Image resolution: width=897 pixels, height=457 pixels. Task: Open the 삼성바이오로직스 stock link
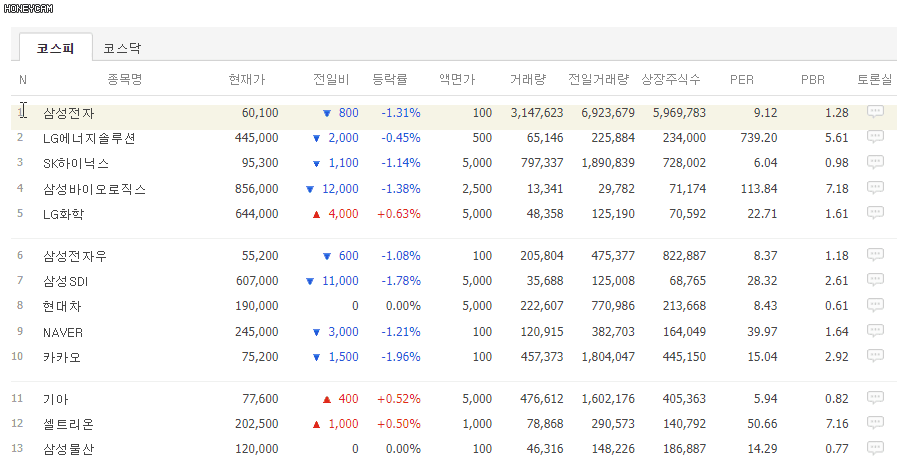click(94, 189)
